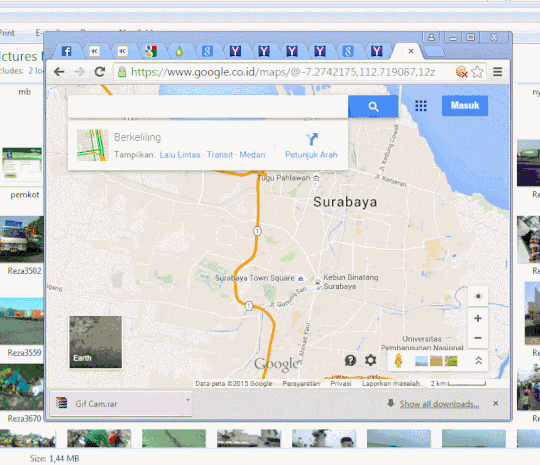Screen dimensions: 540x465
Task: Open the map help question icon
Action: (x=350, y=361)
